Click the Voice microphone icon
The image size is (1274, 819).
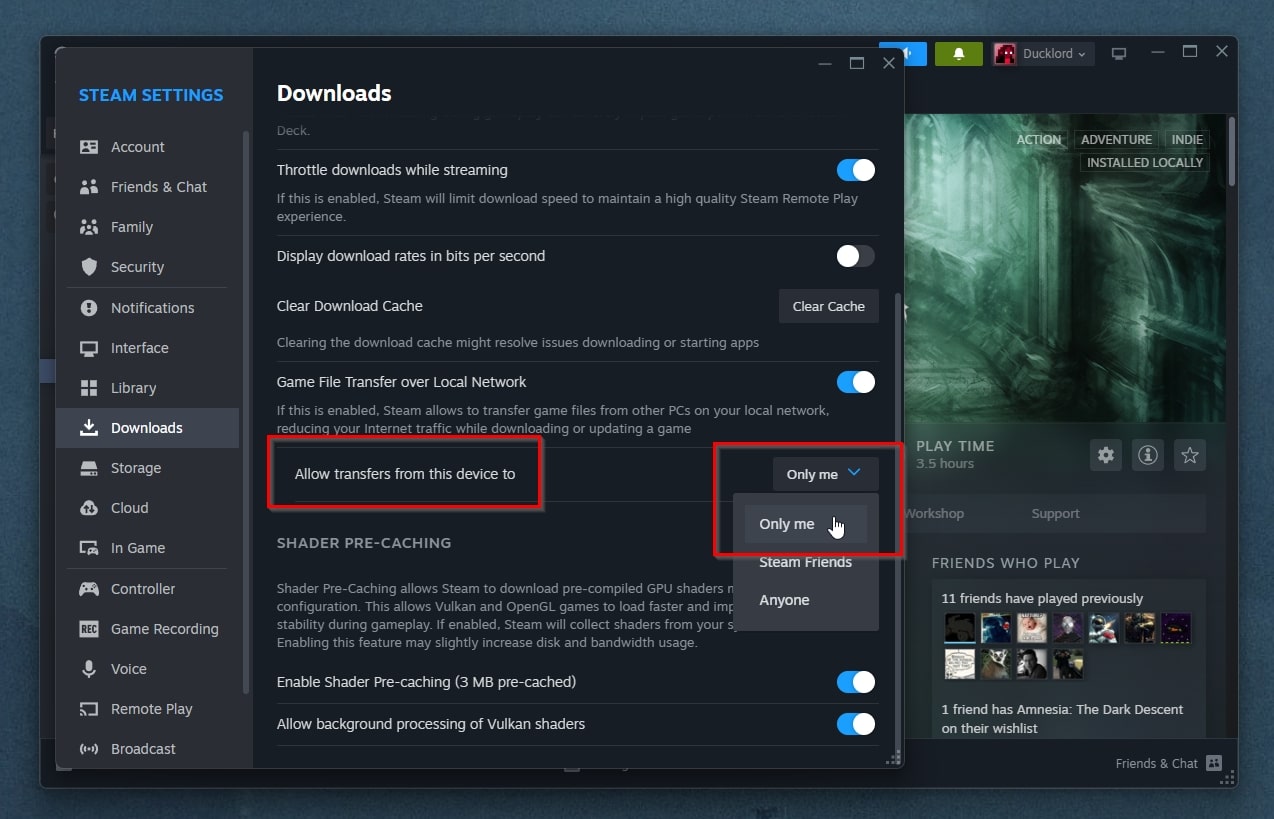[x=89, y=669]
